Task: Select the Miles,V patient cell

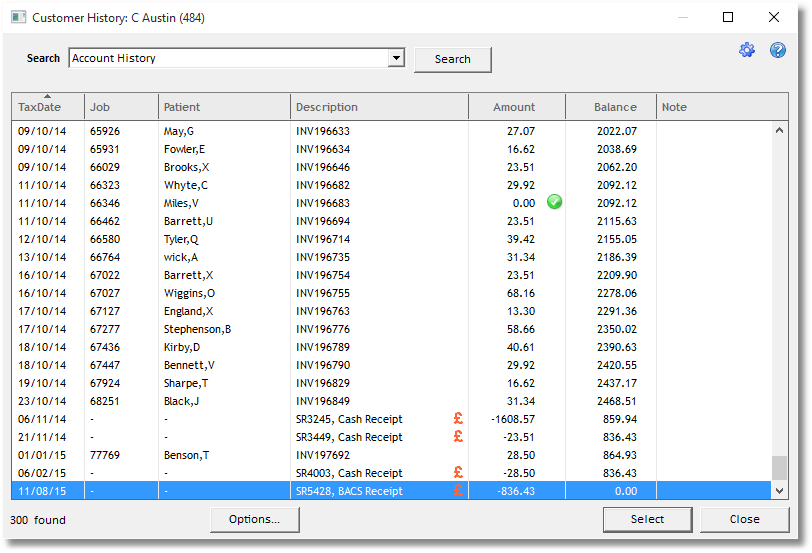Action: point(181,203)
